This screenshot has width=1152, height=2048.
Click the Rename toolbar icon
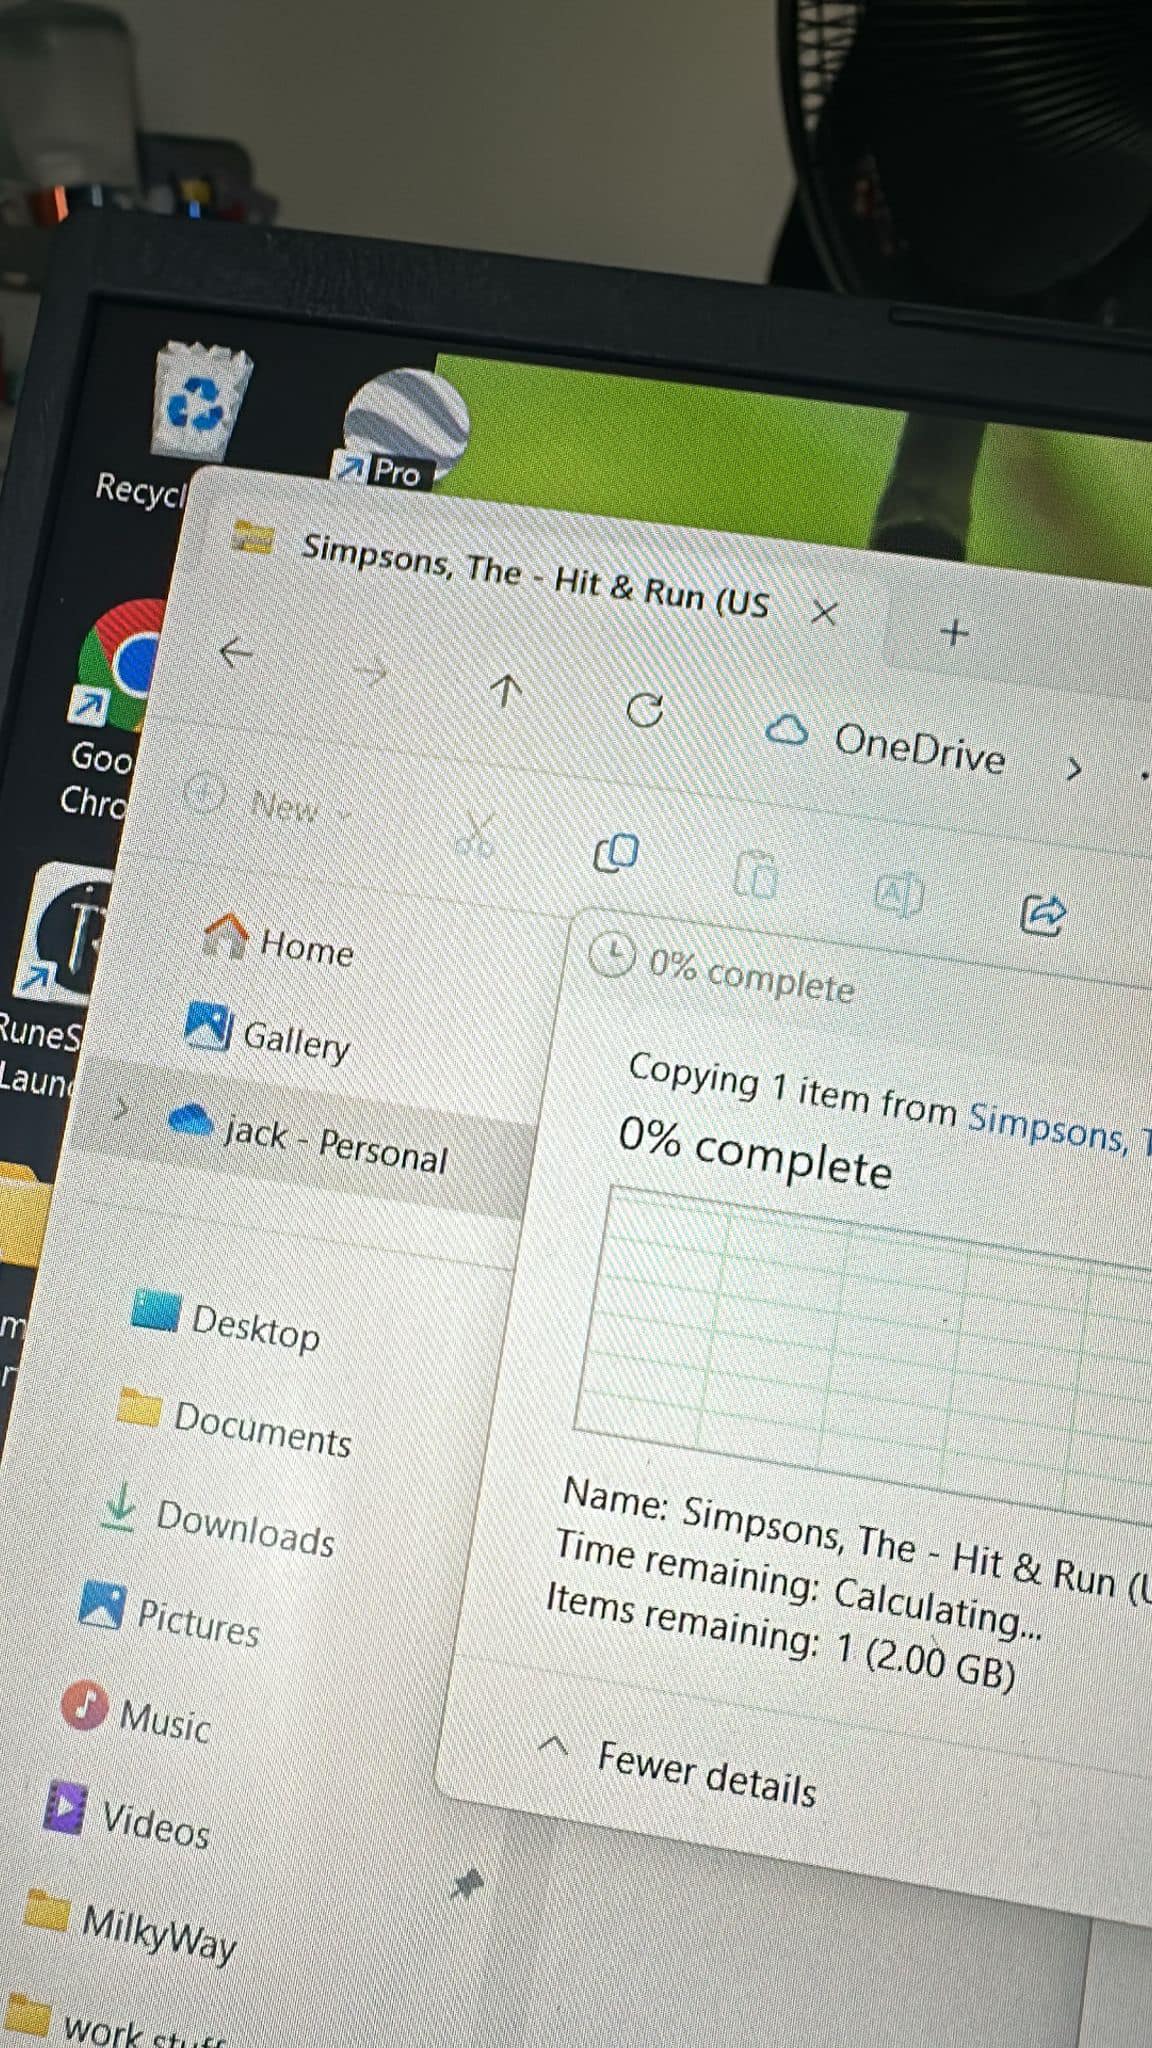click(898, 894)
